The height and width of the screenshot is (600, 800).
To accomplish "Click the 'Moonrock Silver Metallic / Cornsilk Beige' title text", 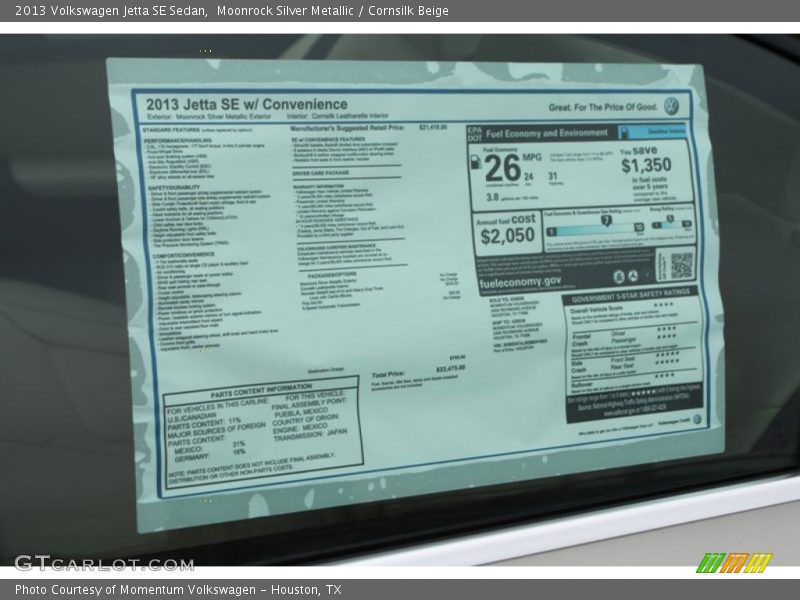I will 333,11.
